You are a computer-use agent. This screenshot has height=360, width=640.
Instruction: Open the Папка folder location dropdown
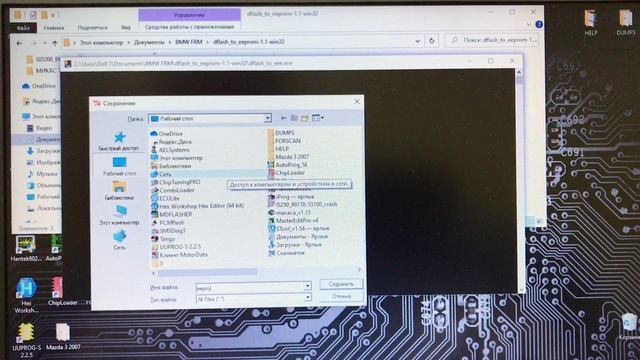click(x=267, y=118)
